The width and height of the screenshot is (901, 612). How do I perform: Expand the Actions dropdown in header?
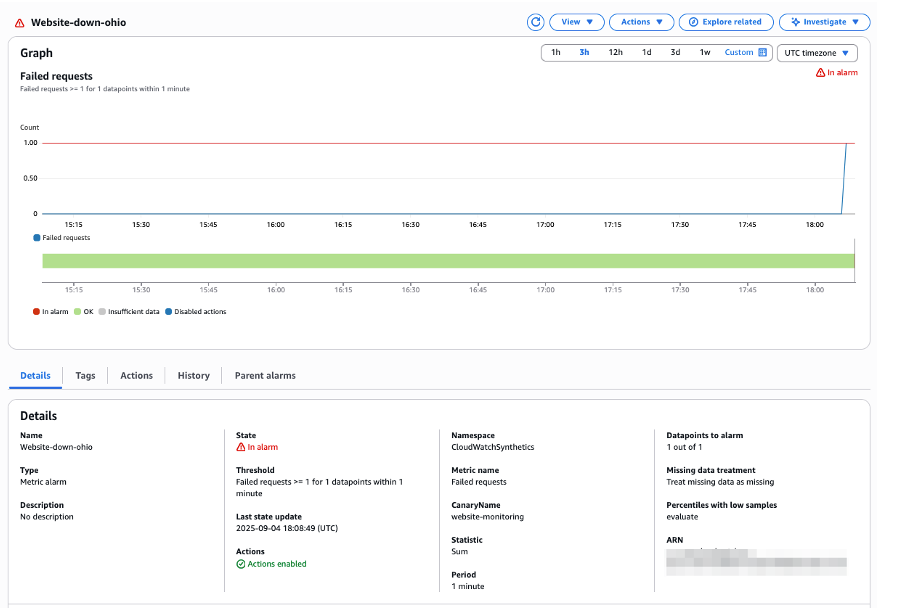(640, 21)
